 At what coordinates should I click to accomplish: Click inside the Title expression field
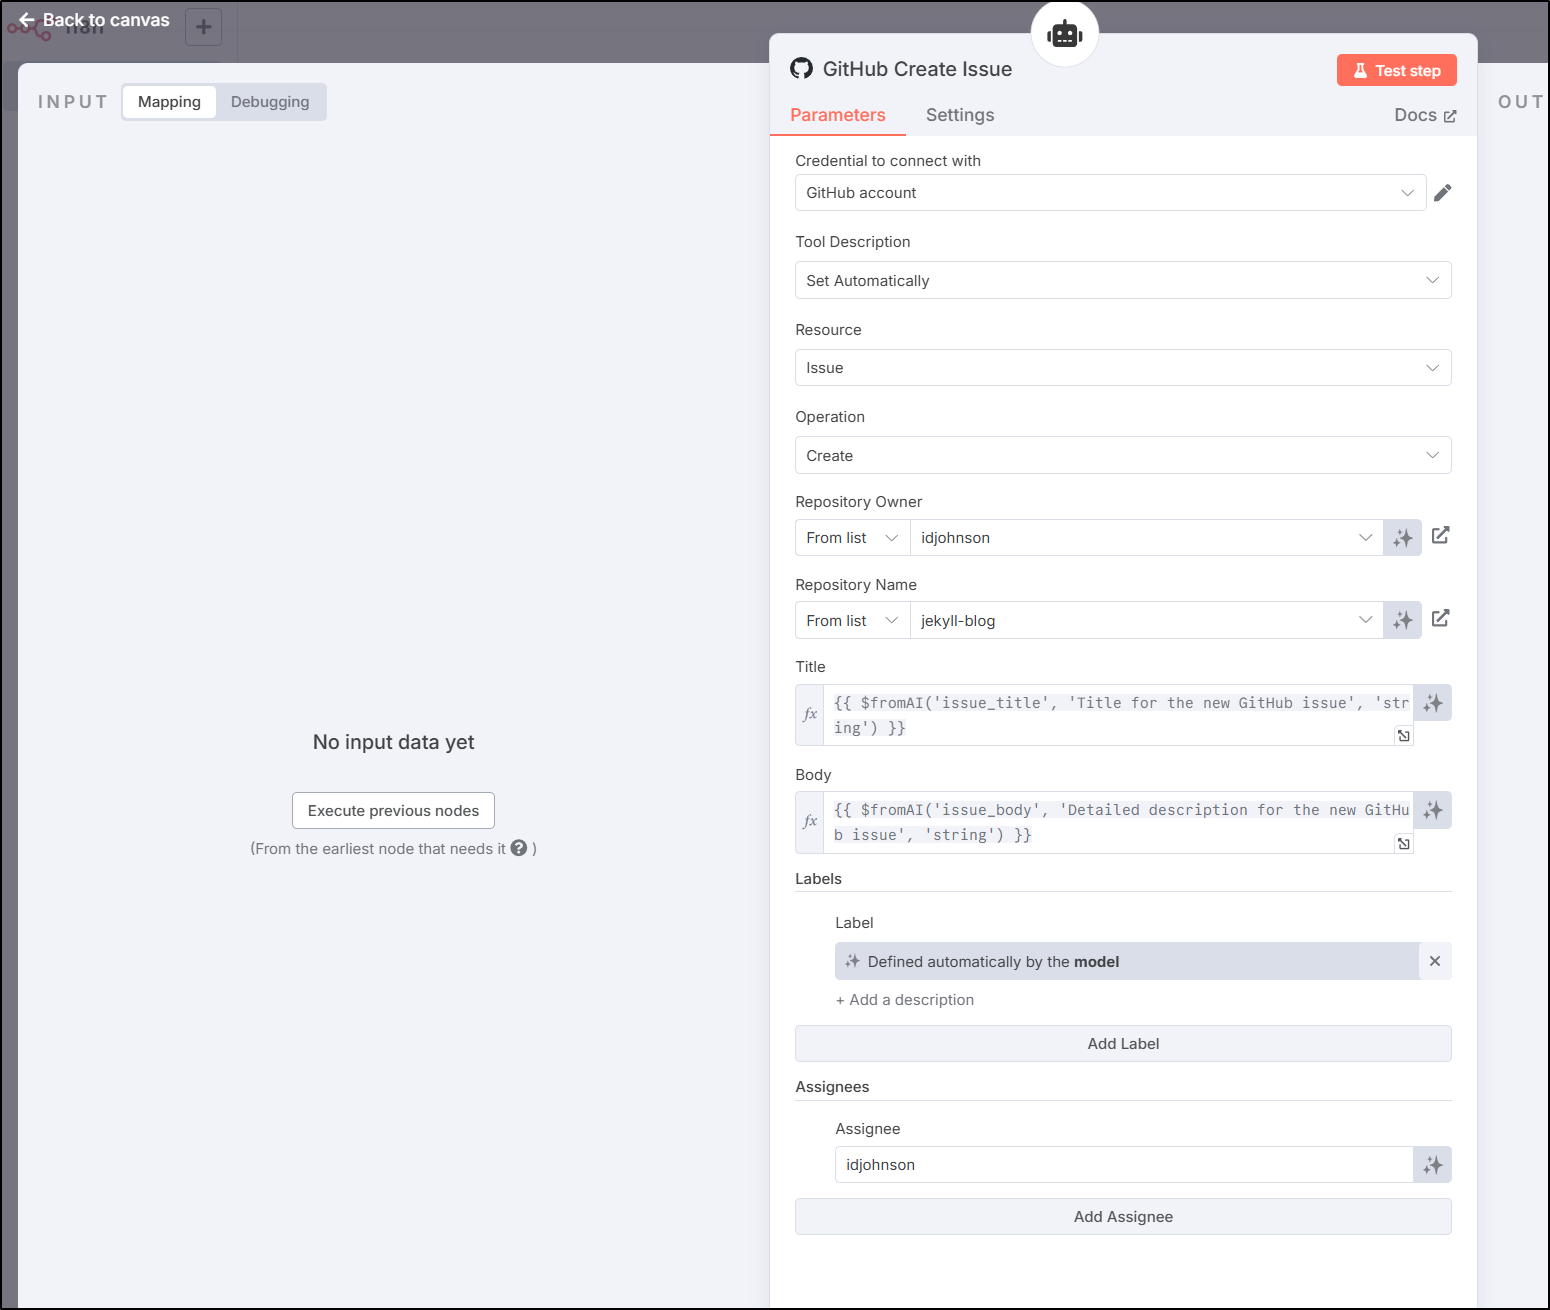[1118, 715]
